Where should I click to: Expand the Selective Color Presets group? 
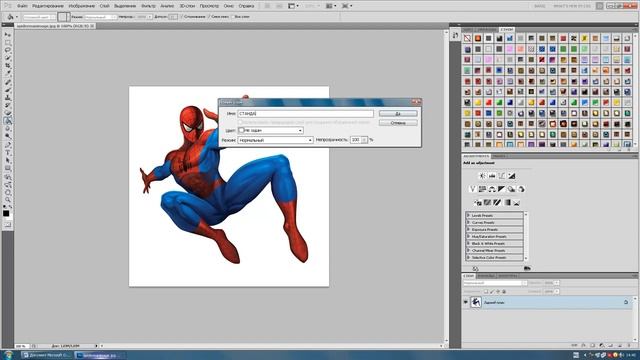[469, 258]
